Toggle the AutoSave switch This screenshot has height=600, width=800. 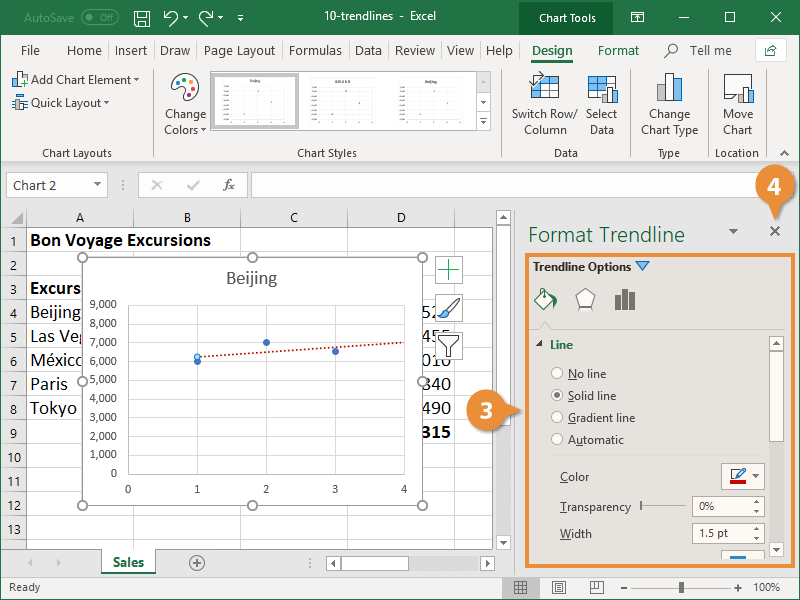100,18
